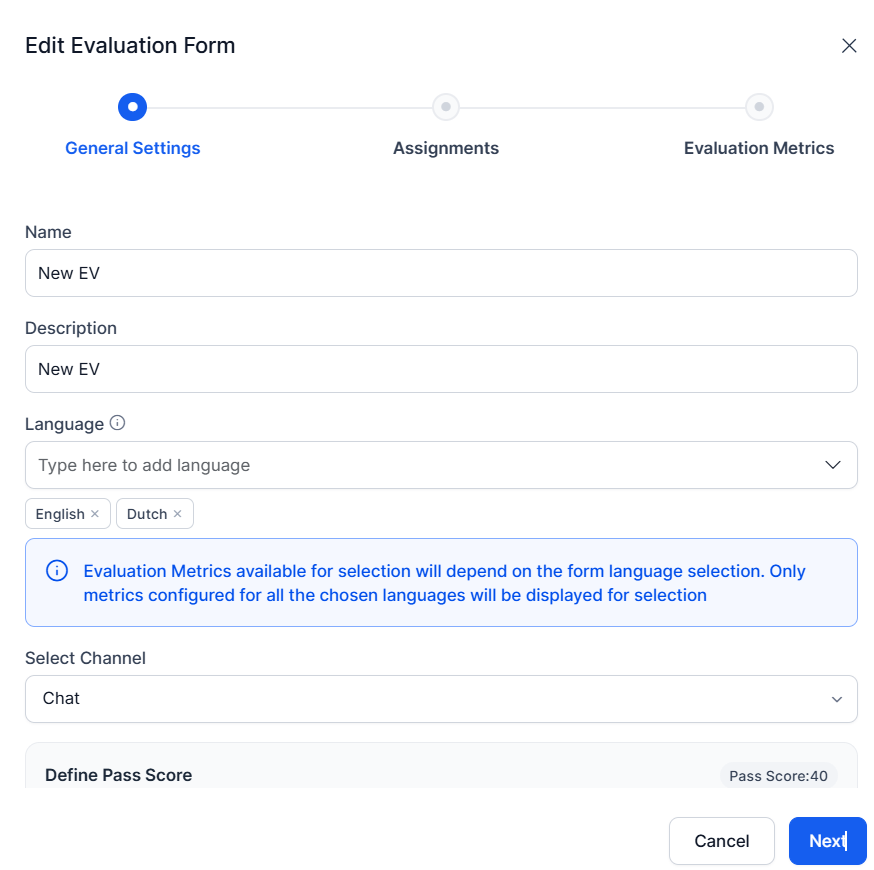This screenshot has height=870, width=874.
Task: Open the Select Channel dropdown arrow
Action: [836, 699]
